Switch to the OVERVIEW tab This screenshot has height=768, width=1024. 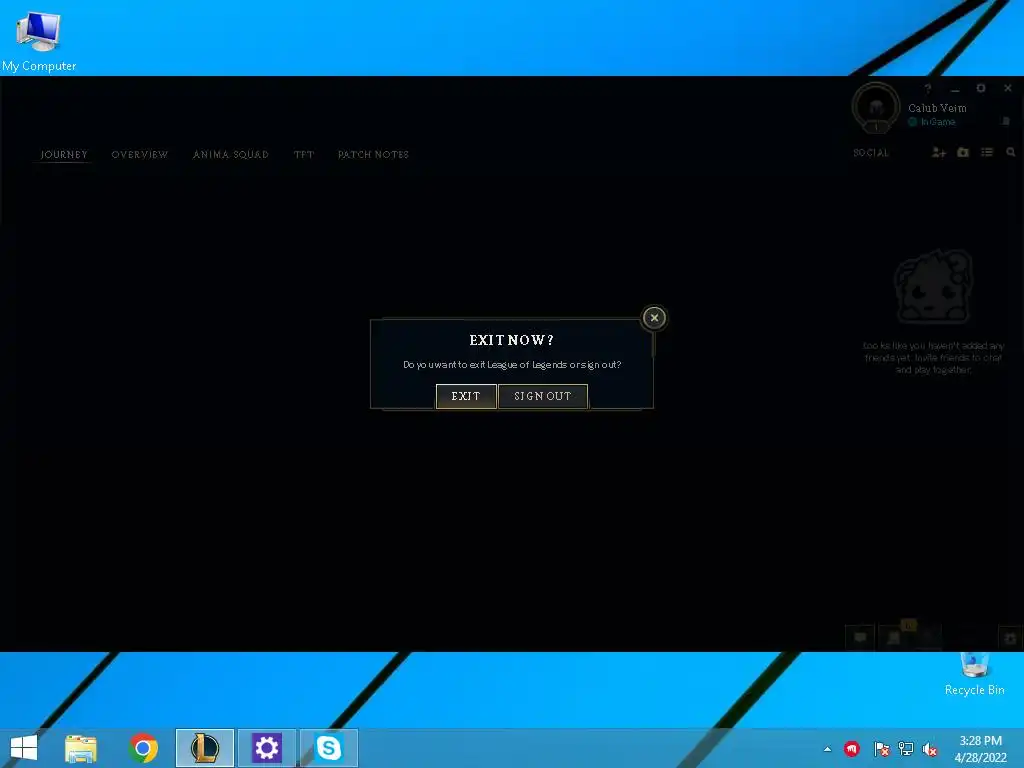tap(140, 154)
